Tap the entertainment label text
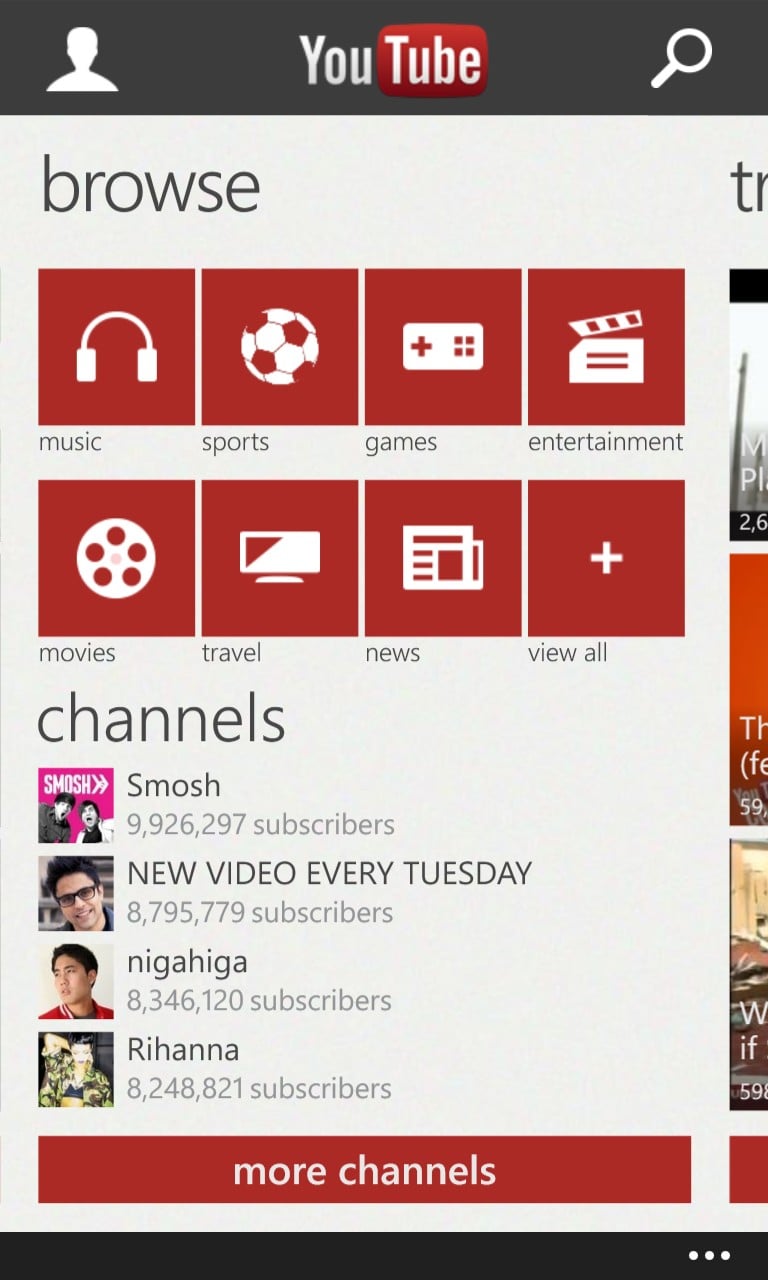Screen dimensions: 768x1280 606,442
